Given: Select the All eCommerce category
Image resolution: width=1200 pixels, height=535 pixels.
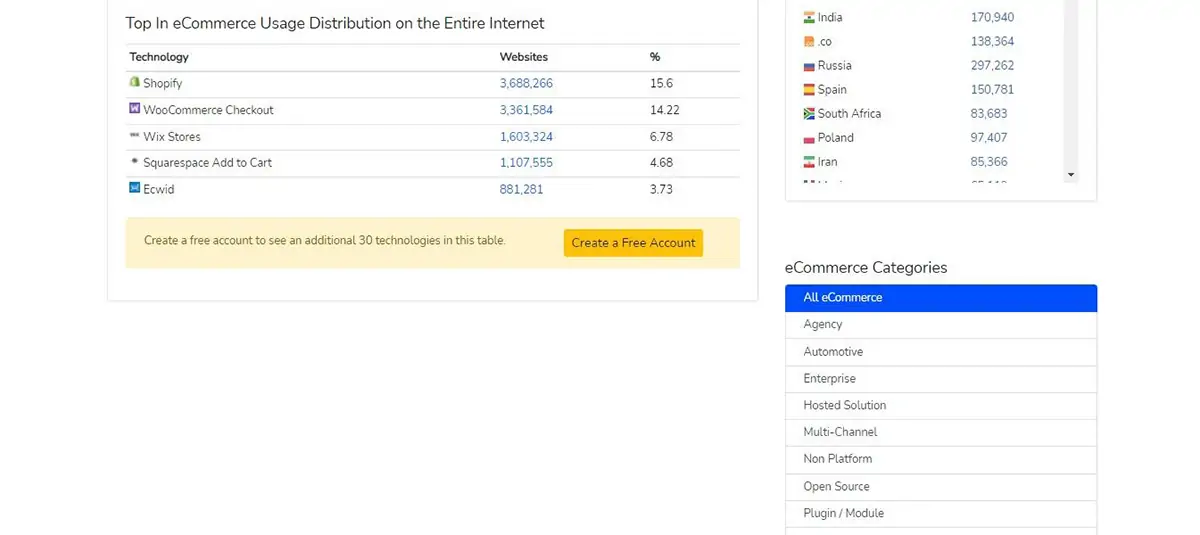Looking at the screenshot, I should pos(941,298).
